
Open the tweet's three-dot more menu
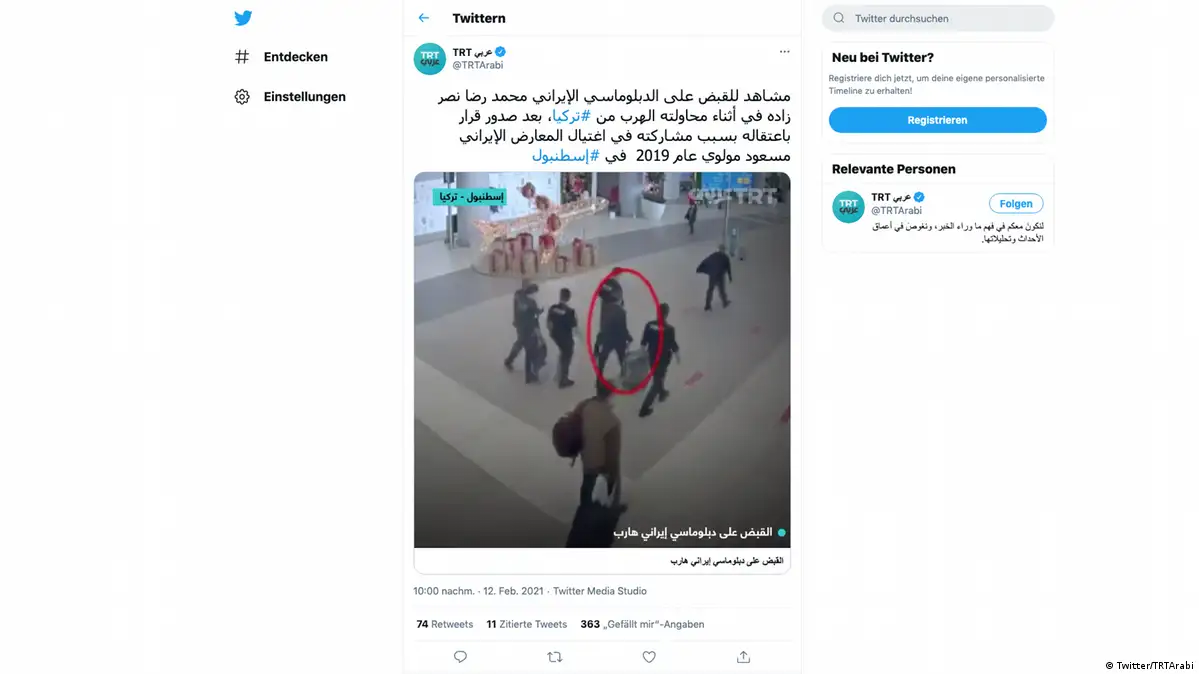click(x=785, y=51)
